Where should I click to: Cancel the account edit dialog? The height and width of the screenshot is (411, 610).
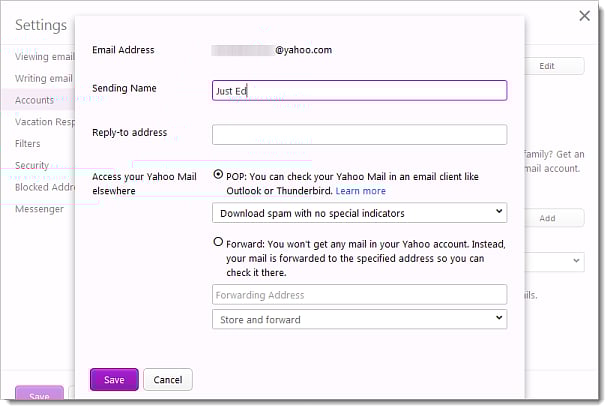[168, 379]
